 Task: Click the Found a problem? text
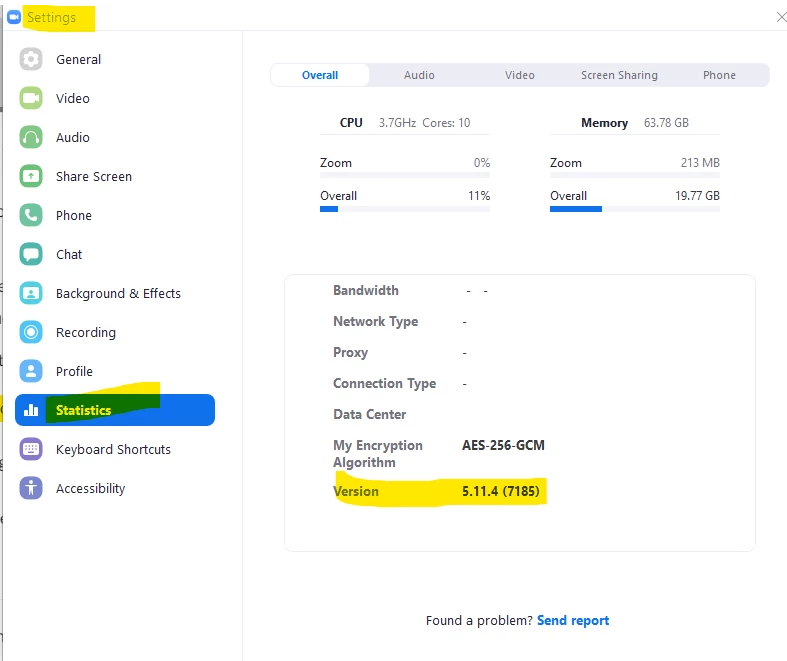pos(479,620)
